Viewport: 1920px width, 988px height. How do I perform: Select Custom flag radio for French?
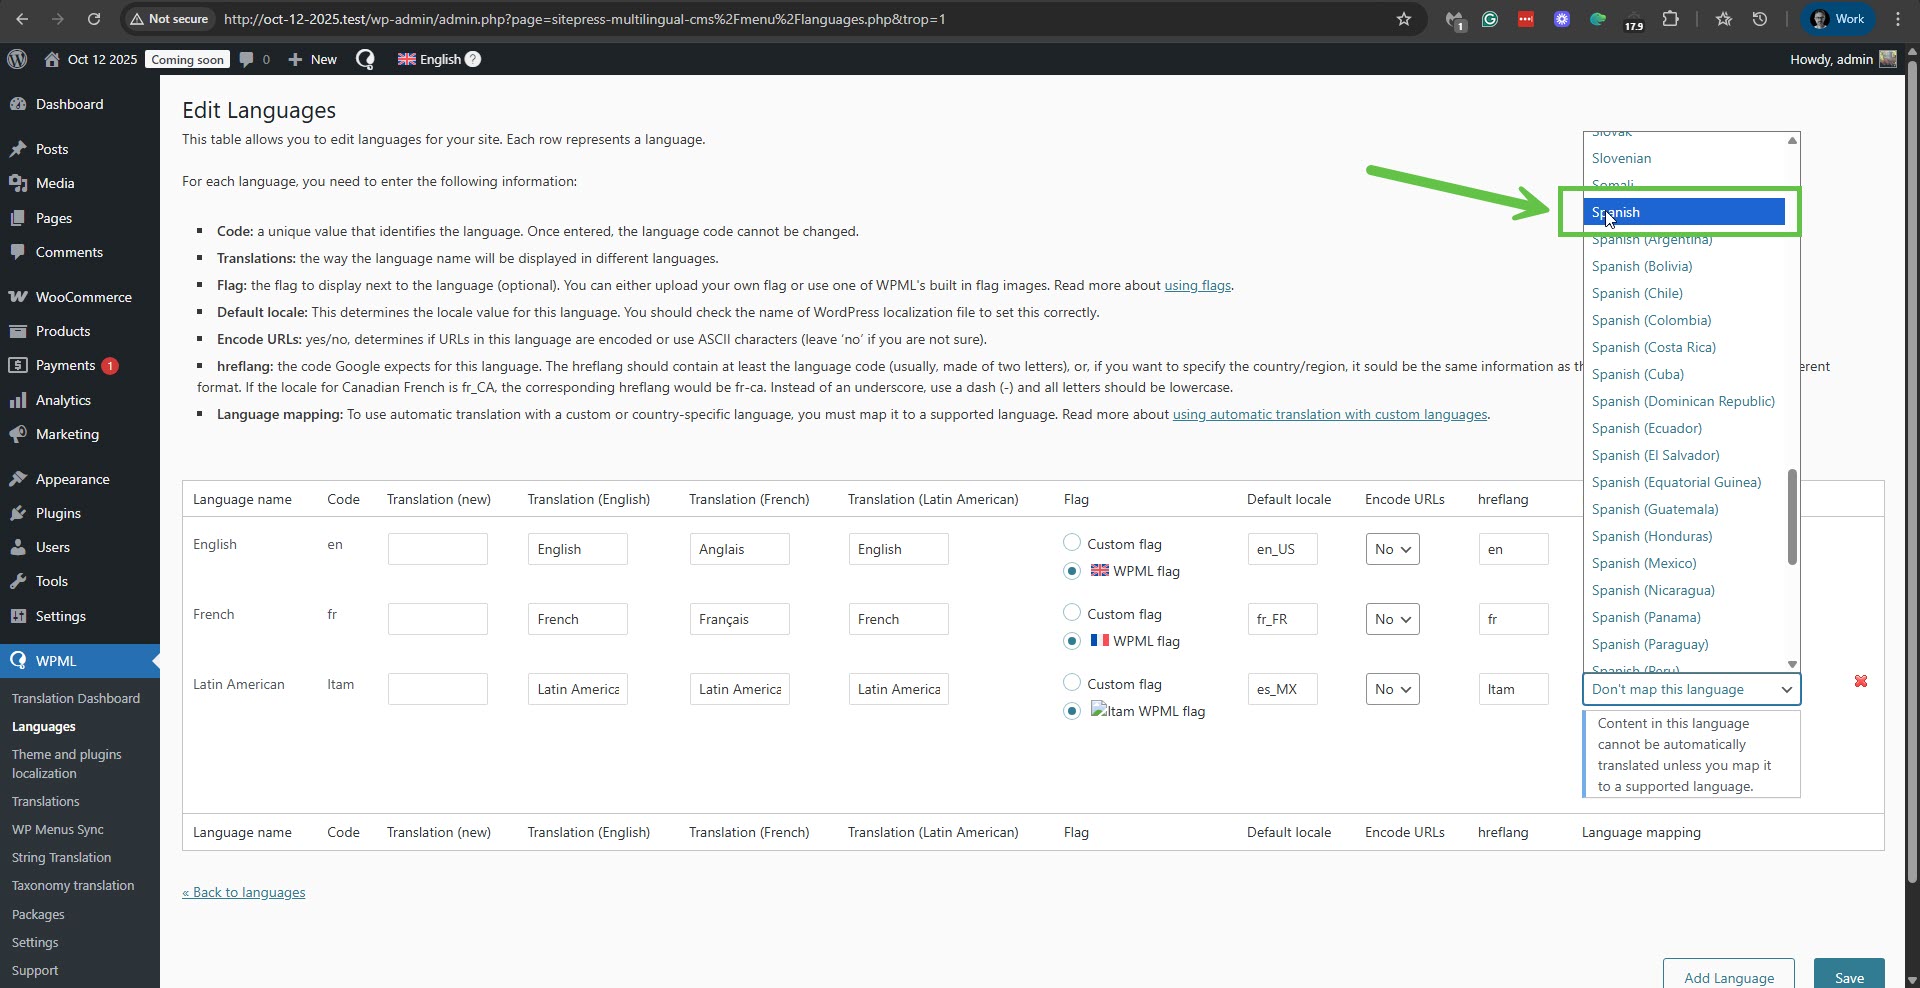coord(1072,613)
